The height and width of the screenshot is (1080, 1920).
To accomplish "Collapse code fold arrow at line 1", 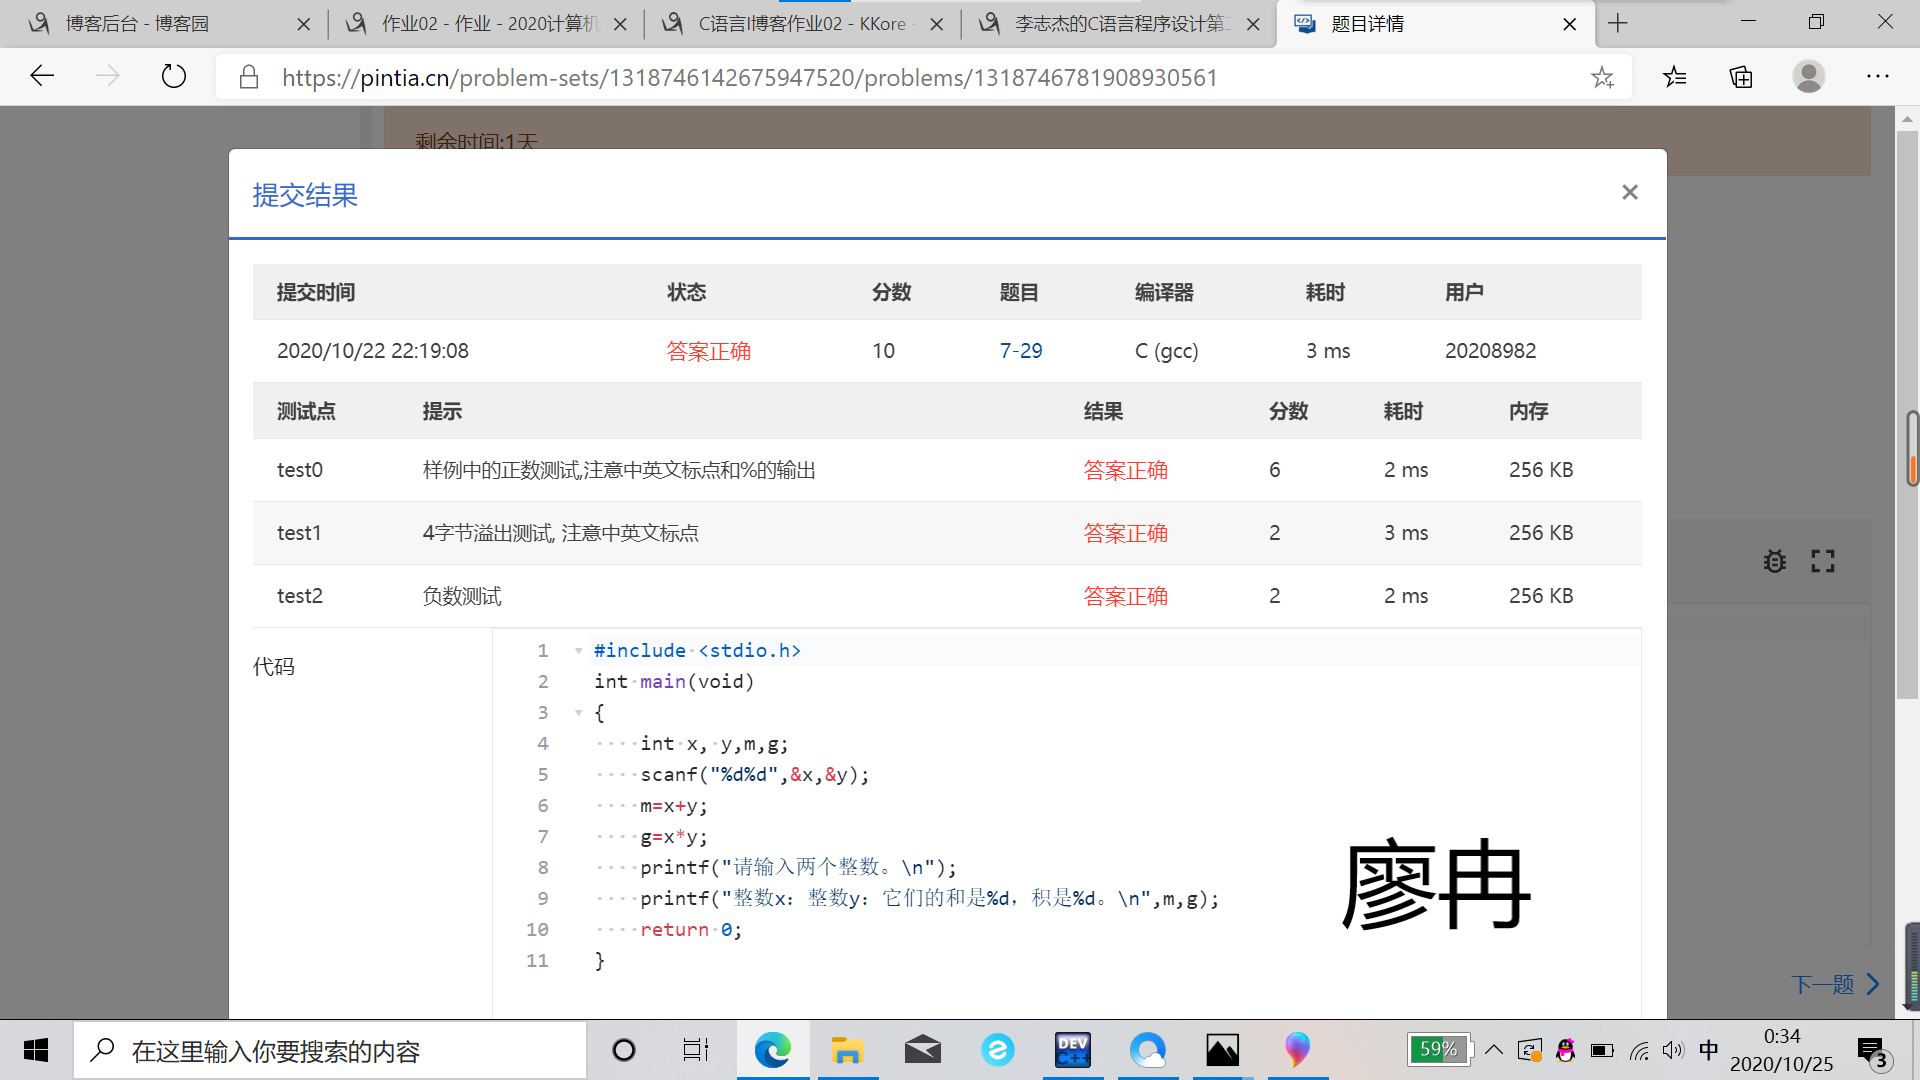I will click(x=578, y=651).
